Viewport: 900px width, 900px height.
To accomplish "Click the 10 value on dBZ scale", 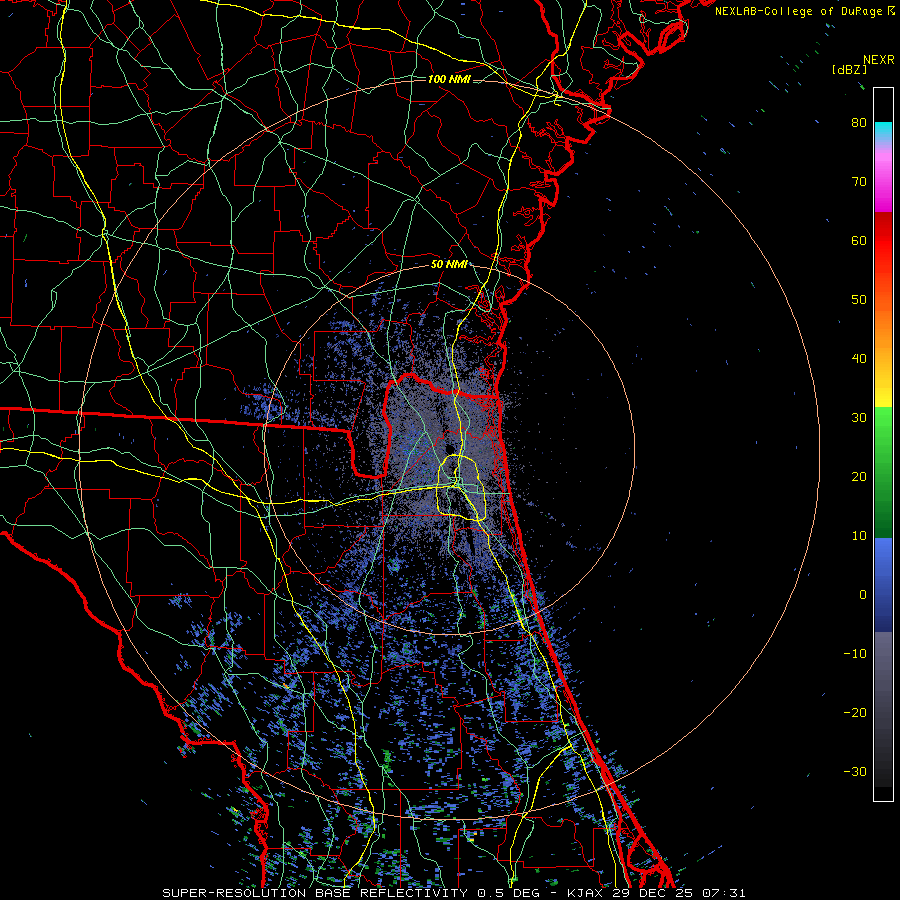I will 859,536.
